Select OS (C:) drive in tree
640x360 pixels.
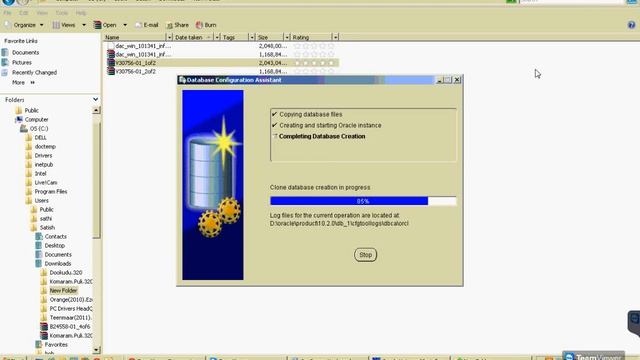pos(39,128)
